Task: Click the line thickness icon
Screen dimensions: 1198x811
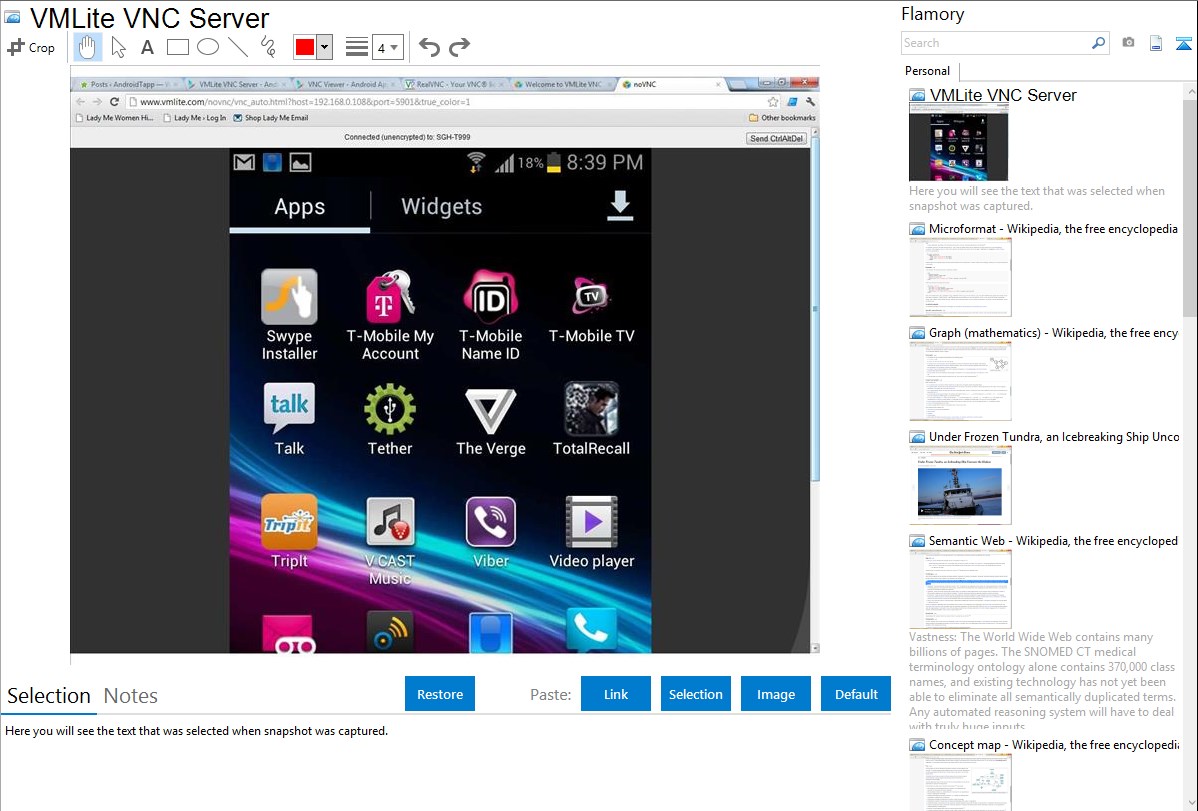Action: [357, 47]
